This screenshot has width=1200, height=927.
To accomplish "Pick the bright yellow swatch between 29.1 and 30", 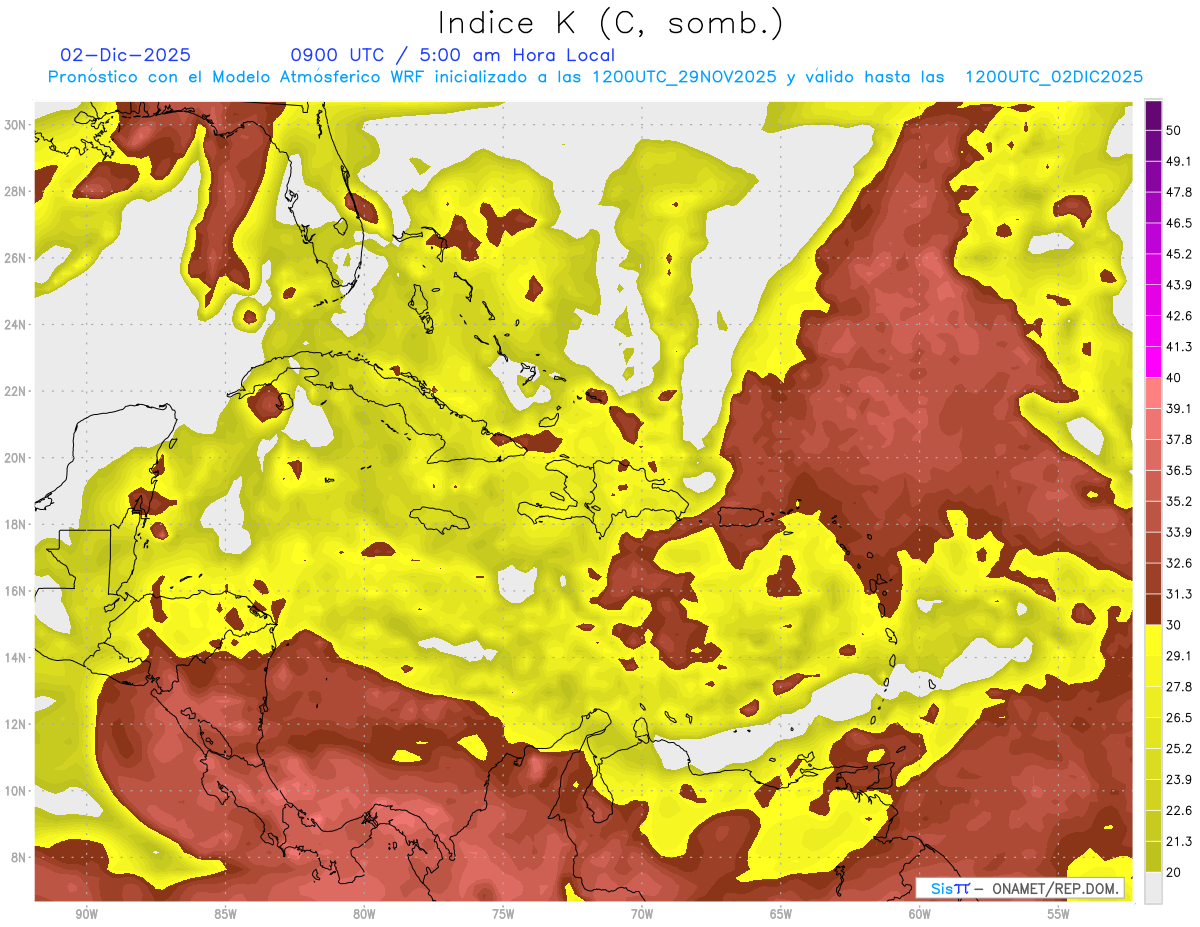I will pyautogui.click(x=1153, y=640).
